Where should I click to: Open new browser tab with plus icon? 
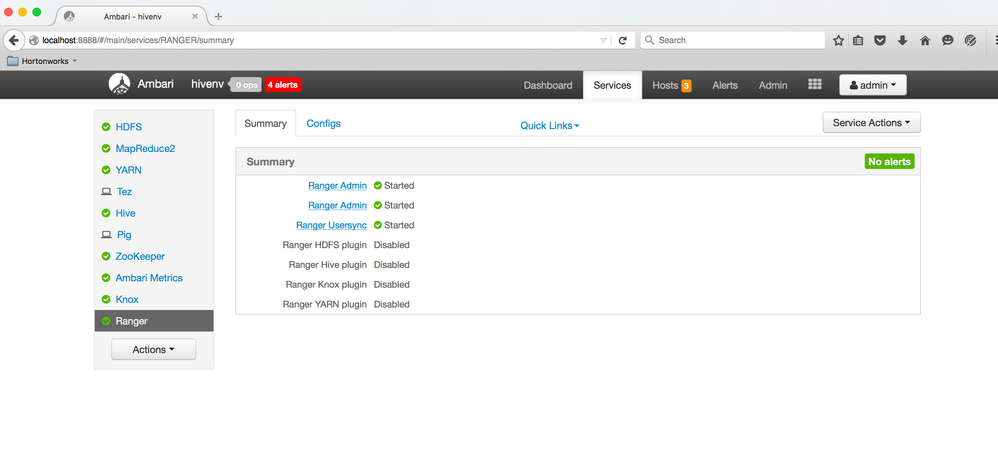coord(218,17)
